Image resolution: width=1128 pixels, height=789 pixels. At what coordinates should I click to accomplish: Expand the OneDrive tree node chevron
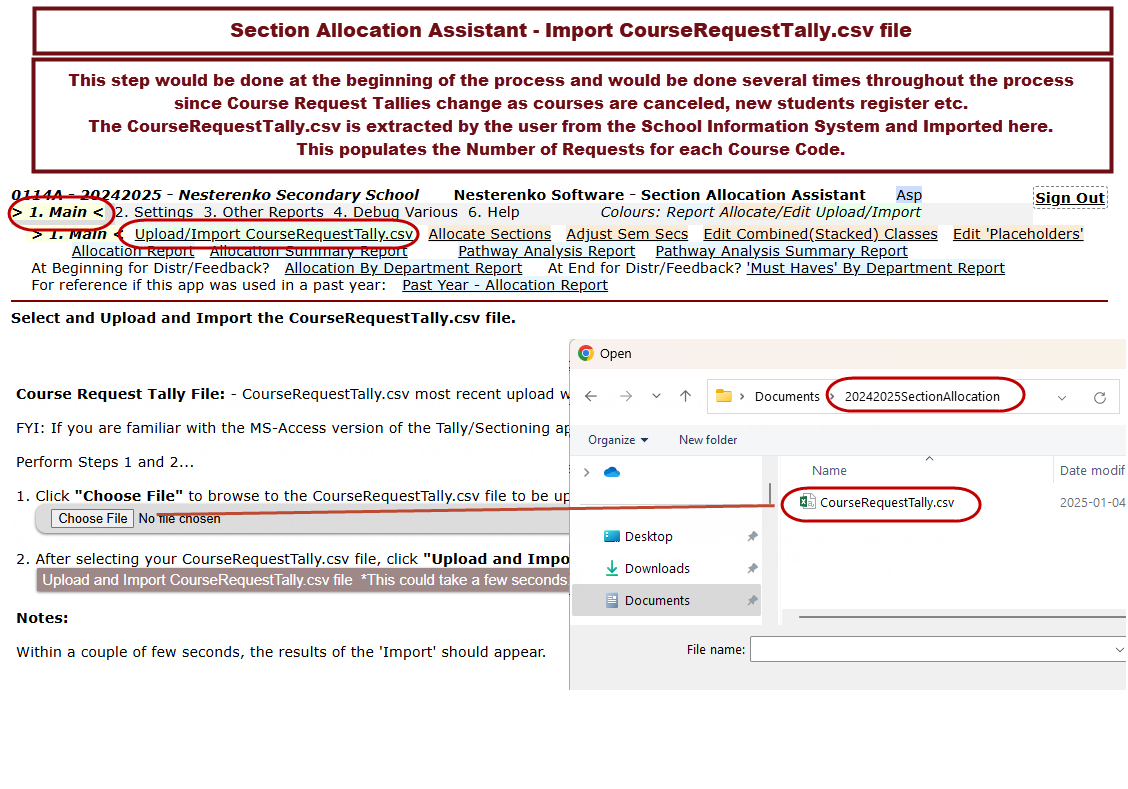586,472
